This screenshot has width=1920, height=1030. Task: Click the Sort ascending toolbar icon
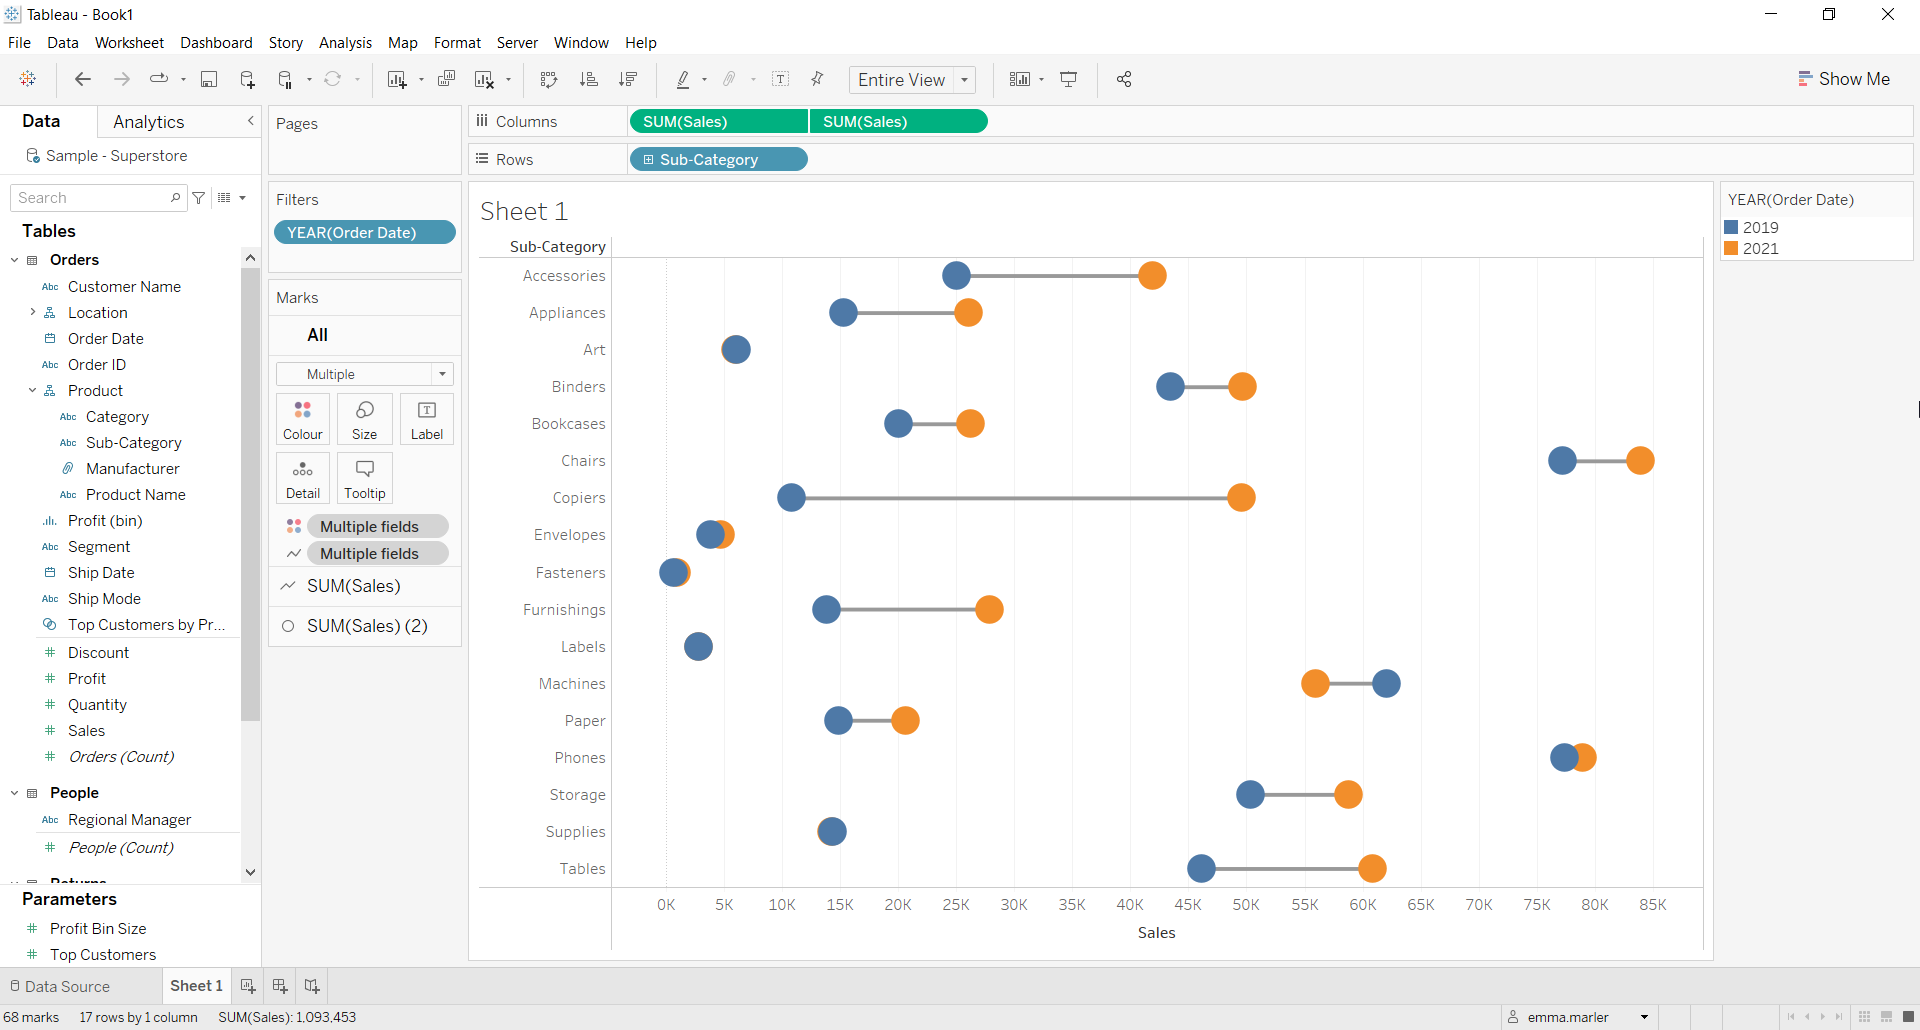tap(589, 80)
